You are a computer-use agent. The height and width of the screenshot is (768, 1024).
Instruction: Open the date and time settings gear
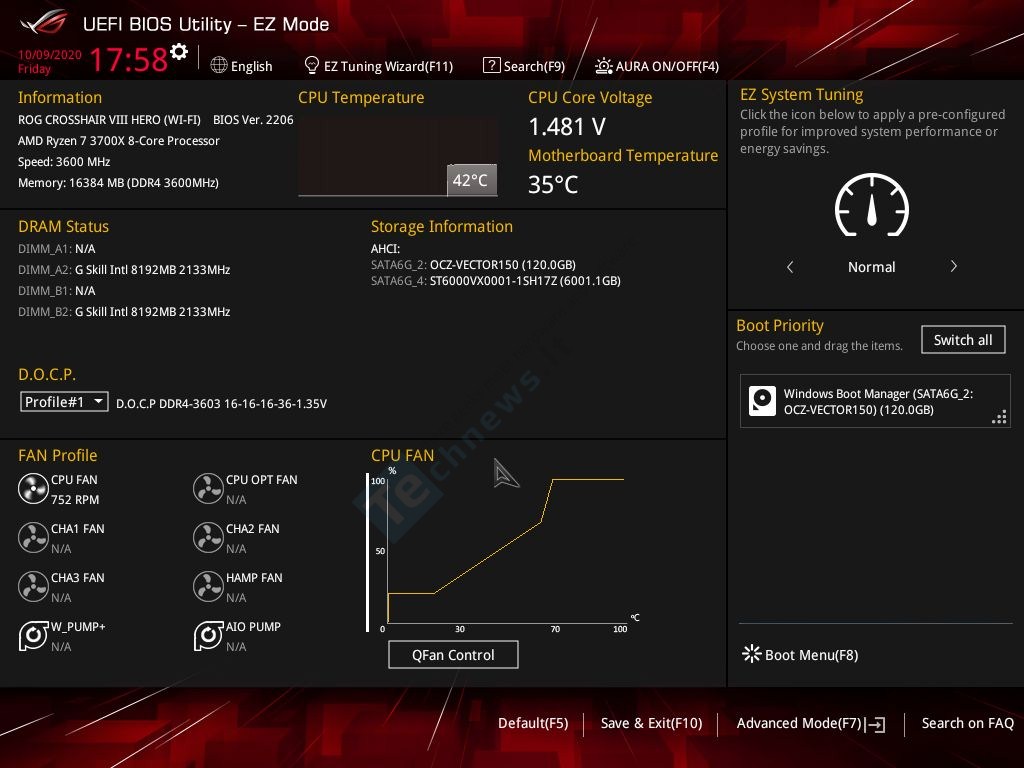(179, 52)
